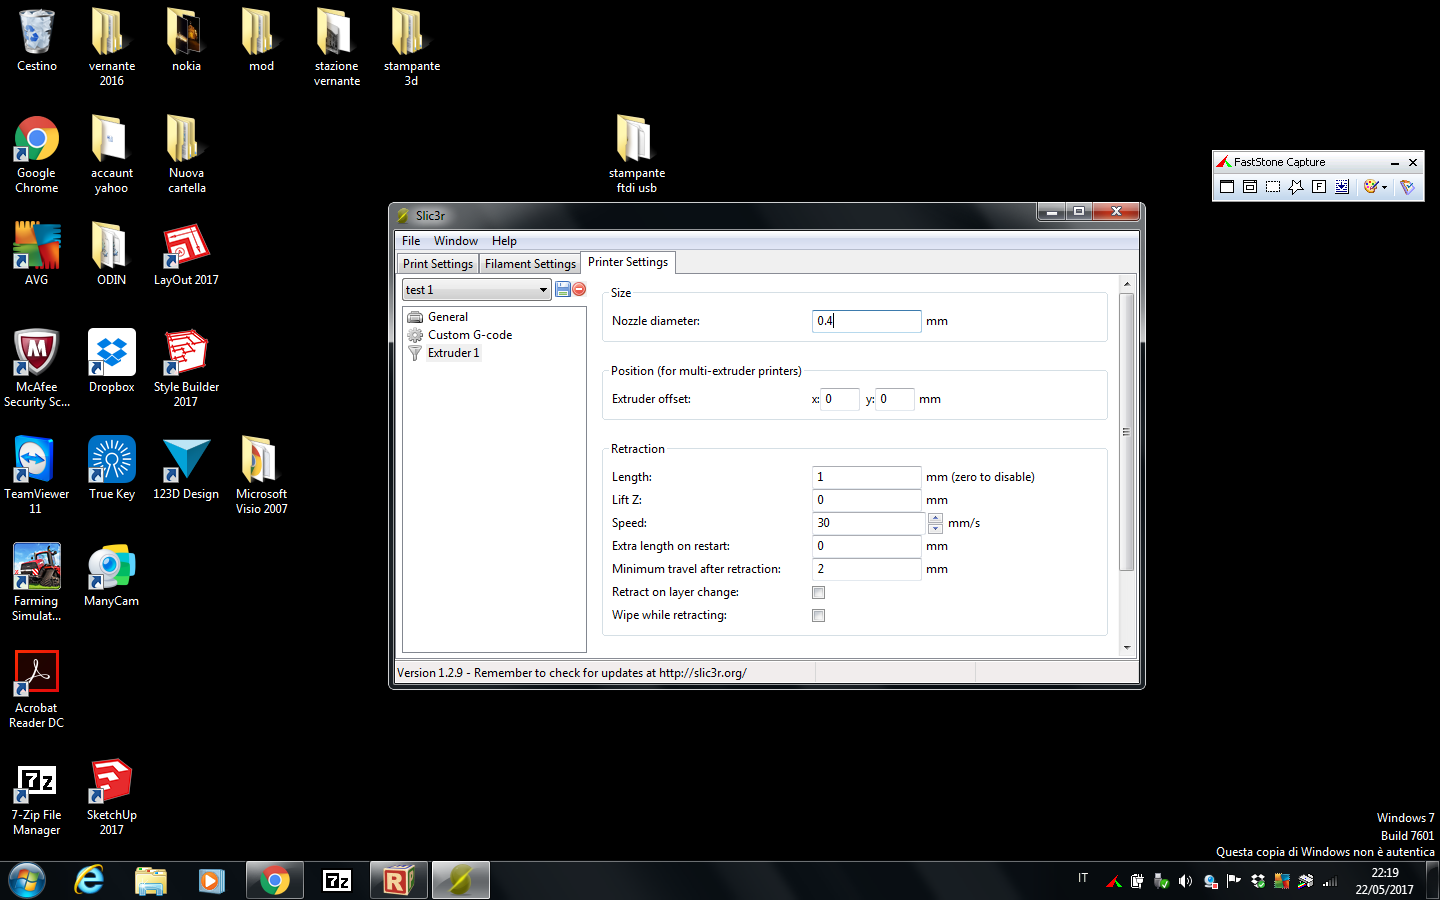Capture scrolling window in FastStone Capture
Image resolution: width=1440 pixels, height=900 pixels.
pyautogui.click(x=1342, y=187)
